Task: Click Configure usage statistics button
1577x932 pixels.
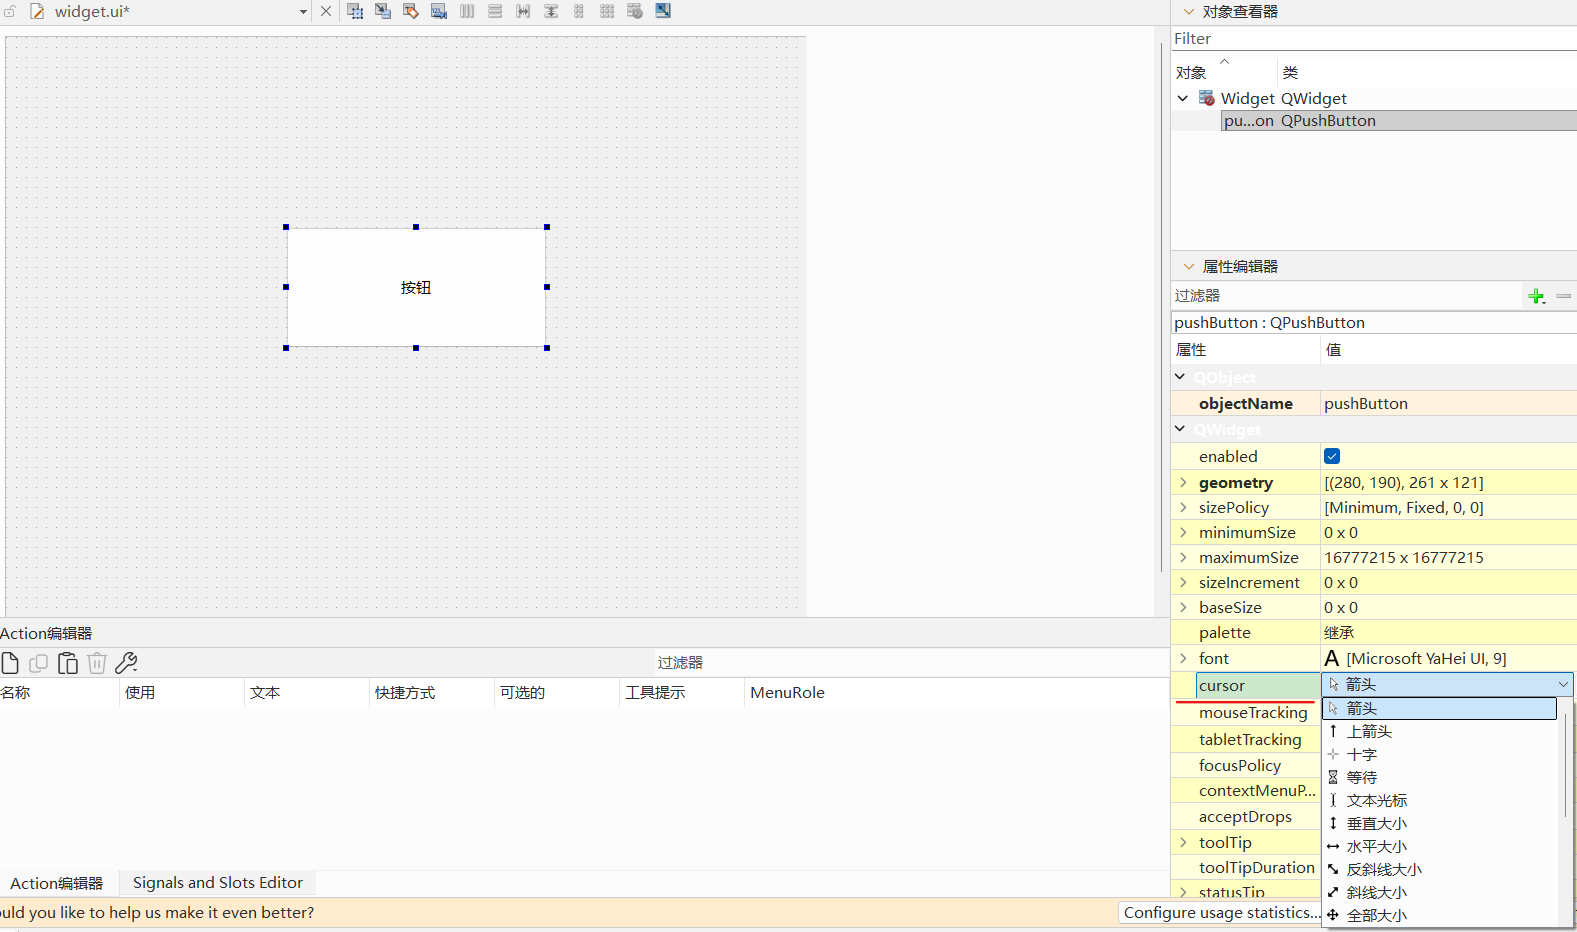Action: (x=1222, y=912)
